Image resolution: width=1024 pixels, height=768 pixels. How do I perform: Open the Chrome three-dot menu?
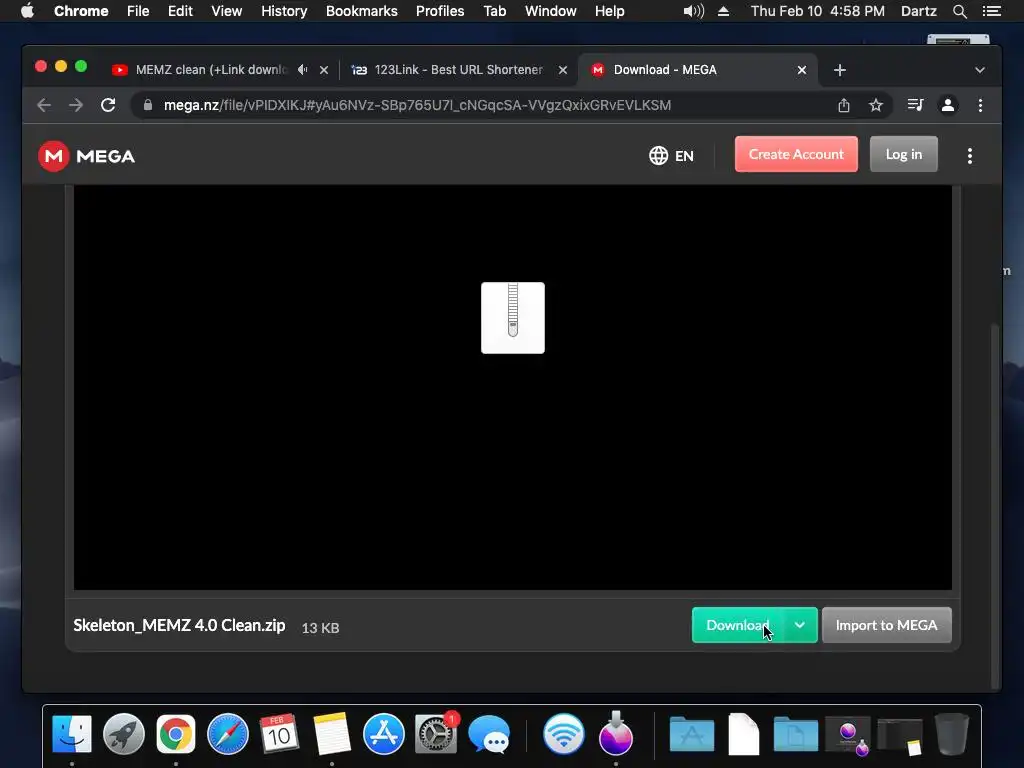pyautogui.click(x=980, y=105)
